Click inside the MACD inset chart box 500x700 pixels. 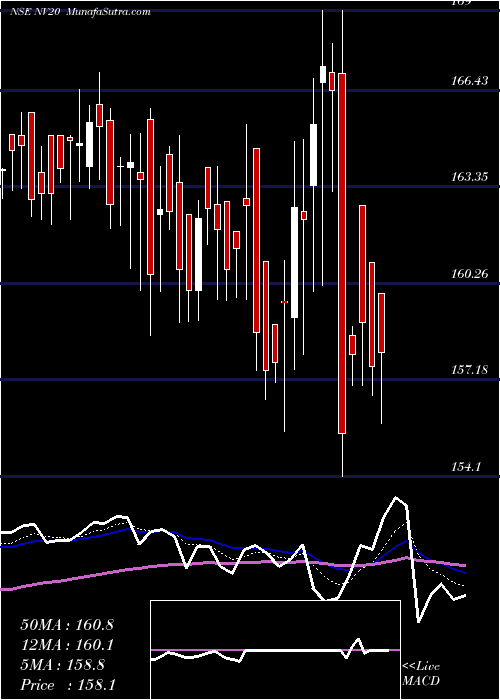pos(275,650)
